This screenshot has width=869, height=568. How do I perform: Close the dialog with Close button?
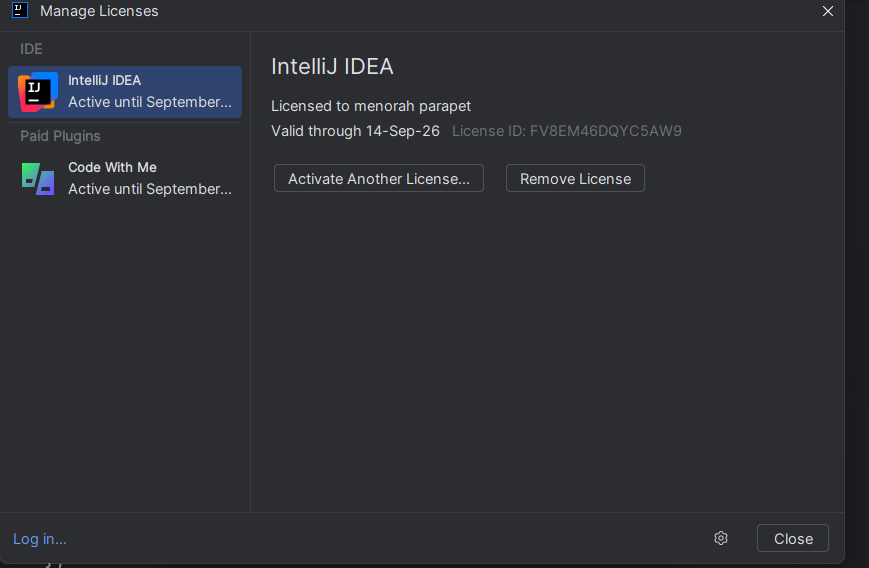[x=793, y=538]
